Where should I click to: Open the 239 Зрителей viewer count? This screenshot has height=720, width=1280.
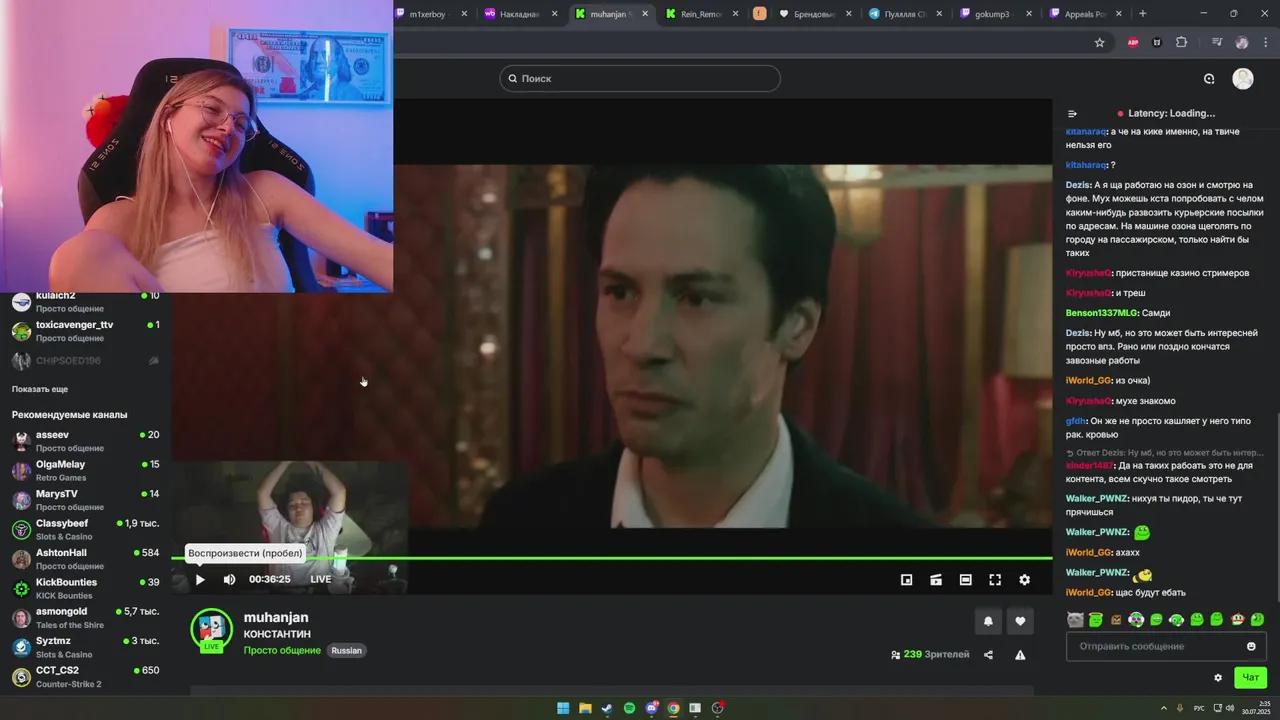point(930,654)
